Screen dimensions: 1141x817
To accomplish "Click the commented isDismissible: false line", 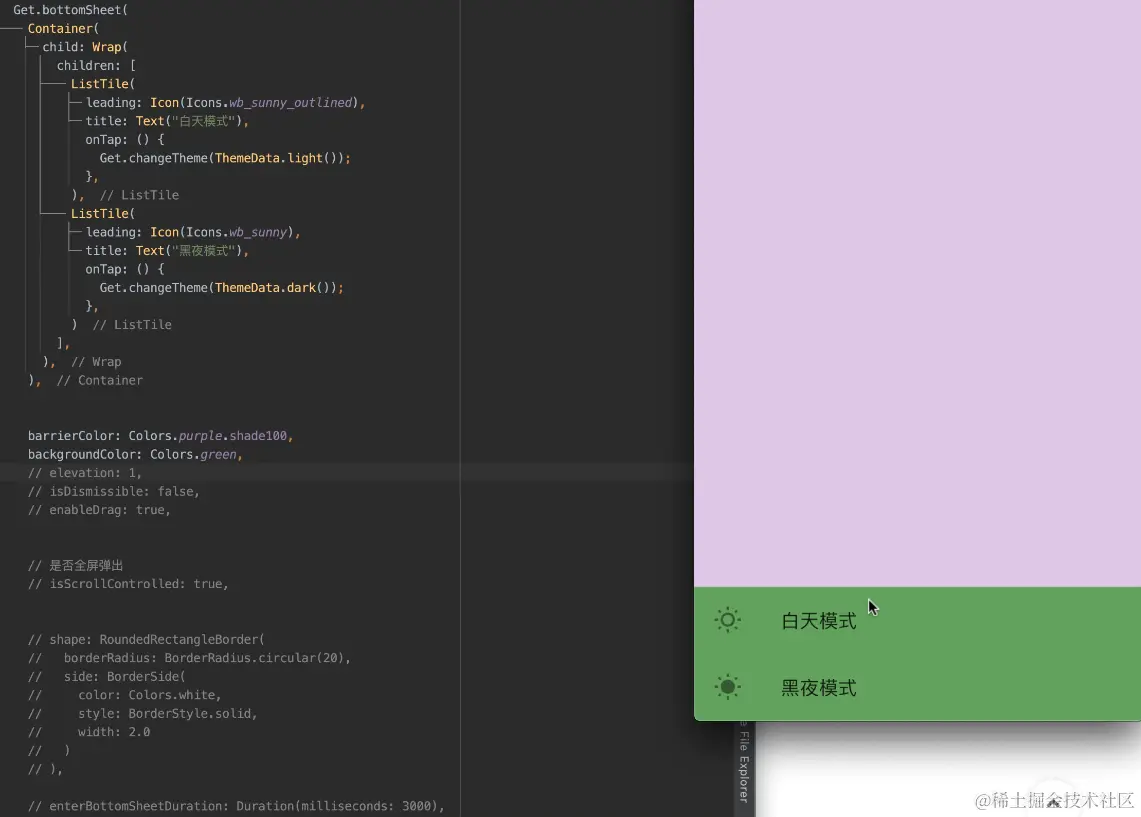I will [x=114, y=491].
